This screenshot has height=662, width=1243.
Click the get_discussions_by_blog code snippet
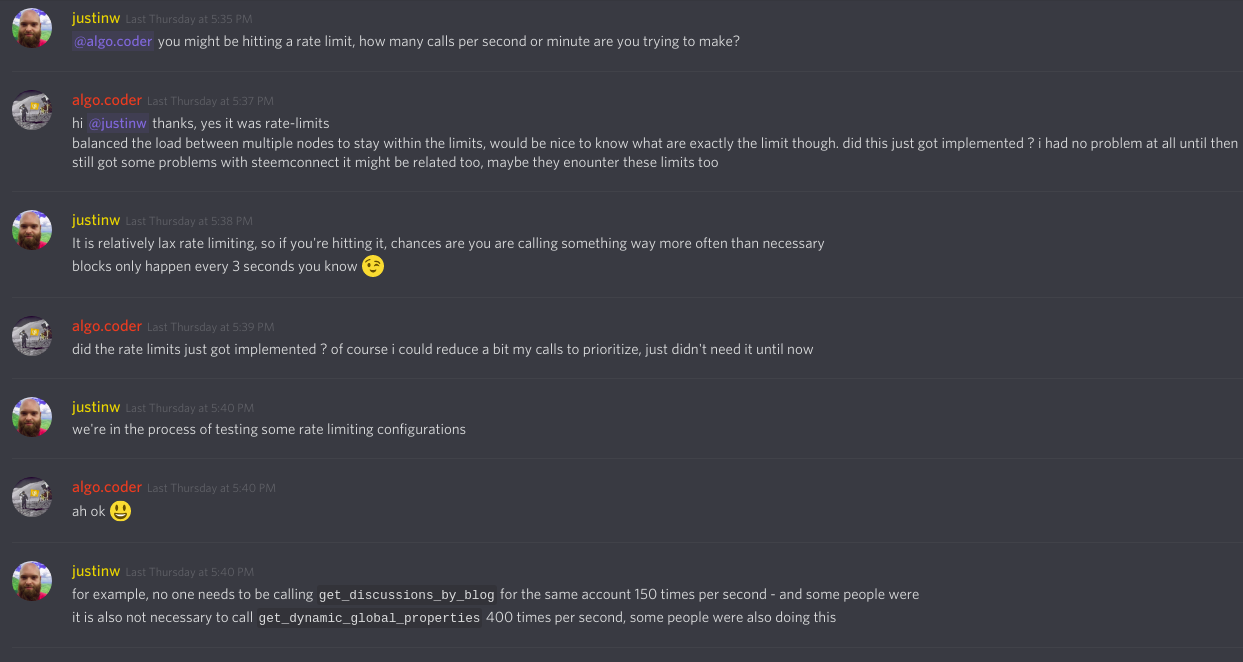pyautogui.click(x=407, y=595)
